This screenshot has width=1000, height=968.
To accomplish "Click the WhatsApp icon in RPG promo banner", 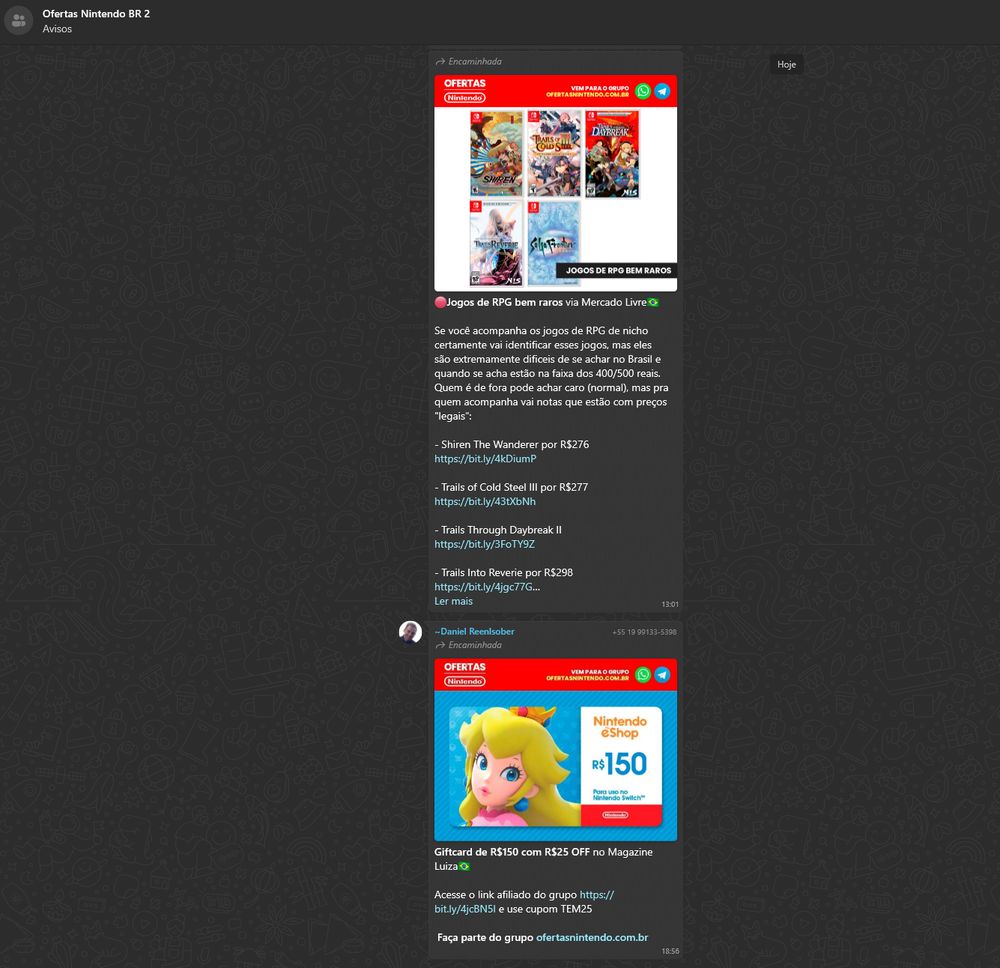I will [x=643, y=91].
